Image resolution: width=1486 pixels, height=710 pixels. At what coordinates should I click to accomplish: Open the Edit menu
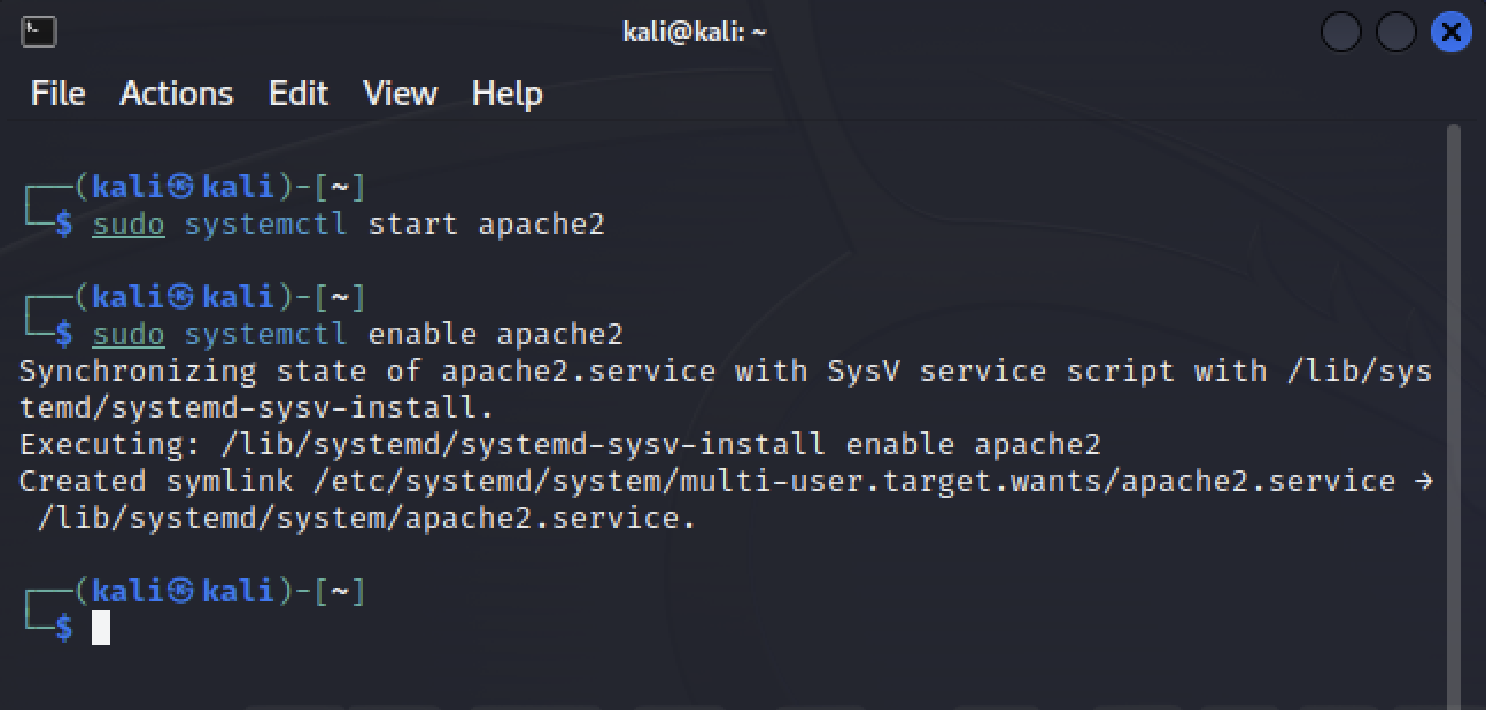coord(298,94)
